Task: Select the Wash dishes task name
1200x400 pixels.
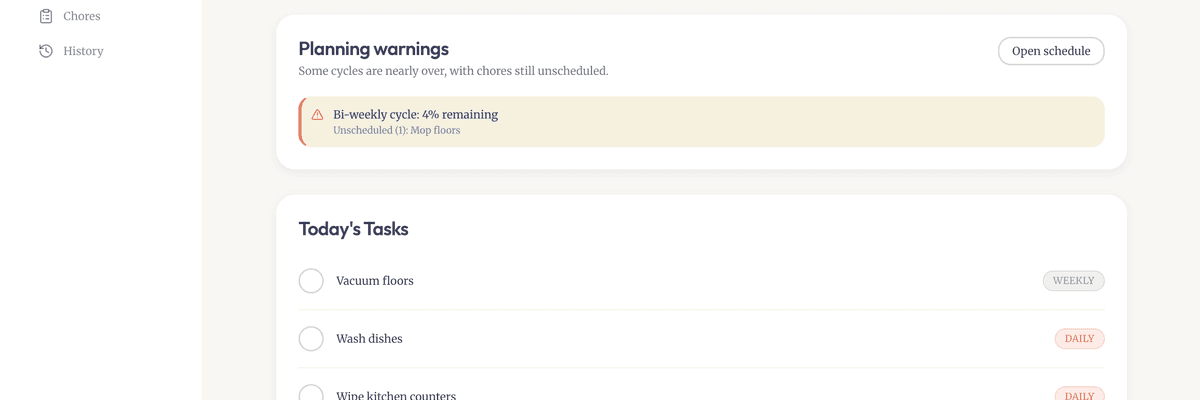Action: coord(369,339)
